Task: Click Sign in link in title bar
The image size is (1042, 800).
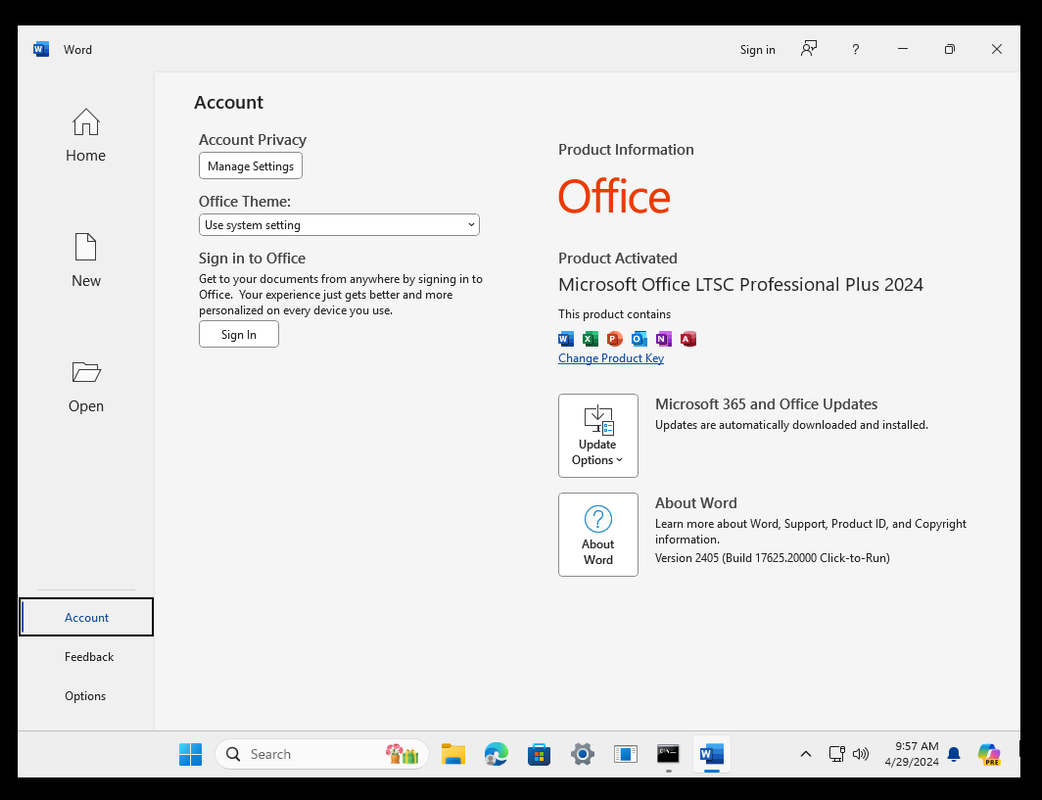Action: [758, 50]
